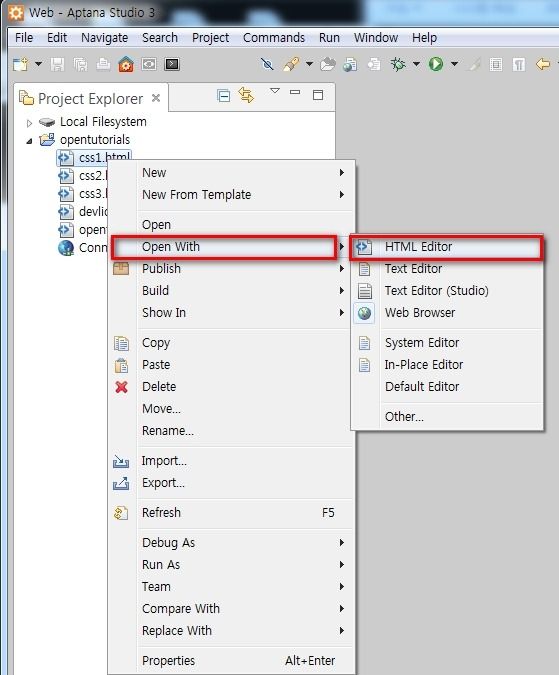Screen dimensions: 559x675
Task: Select In-Place Editor option
Action: [x=447, y=365]
